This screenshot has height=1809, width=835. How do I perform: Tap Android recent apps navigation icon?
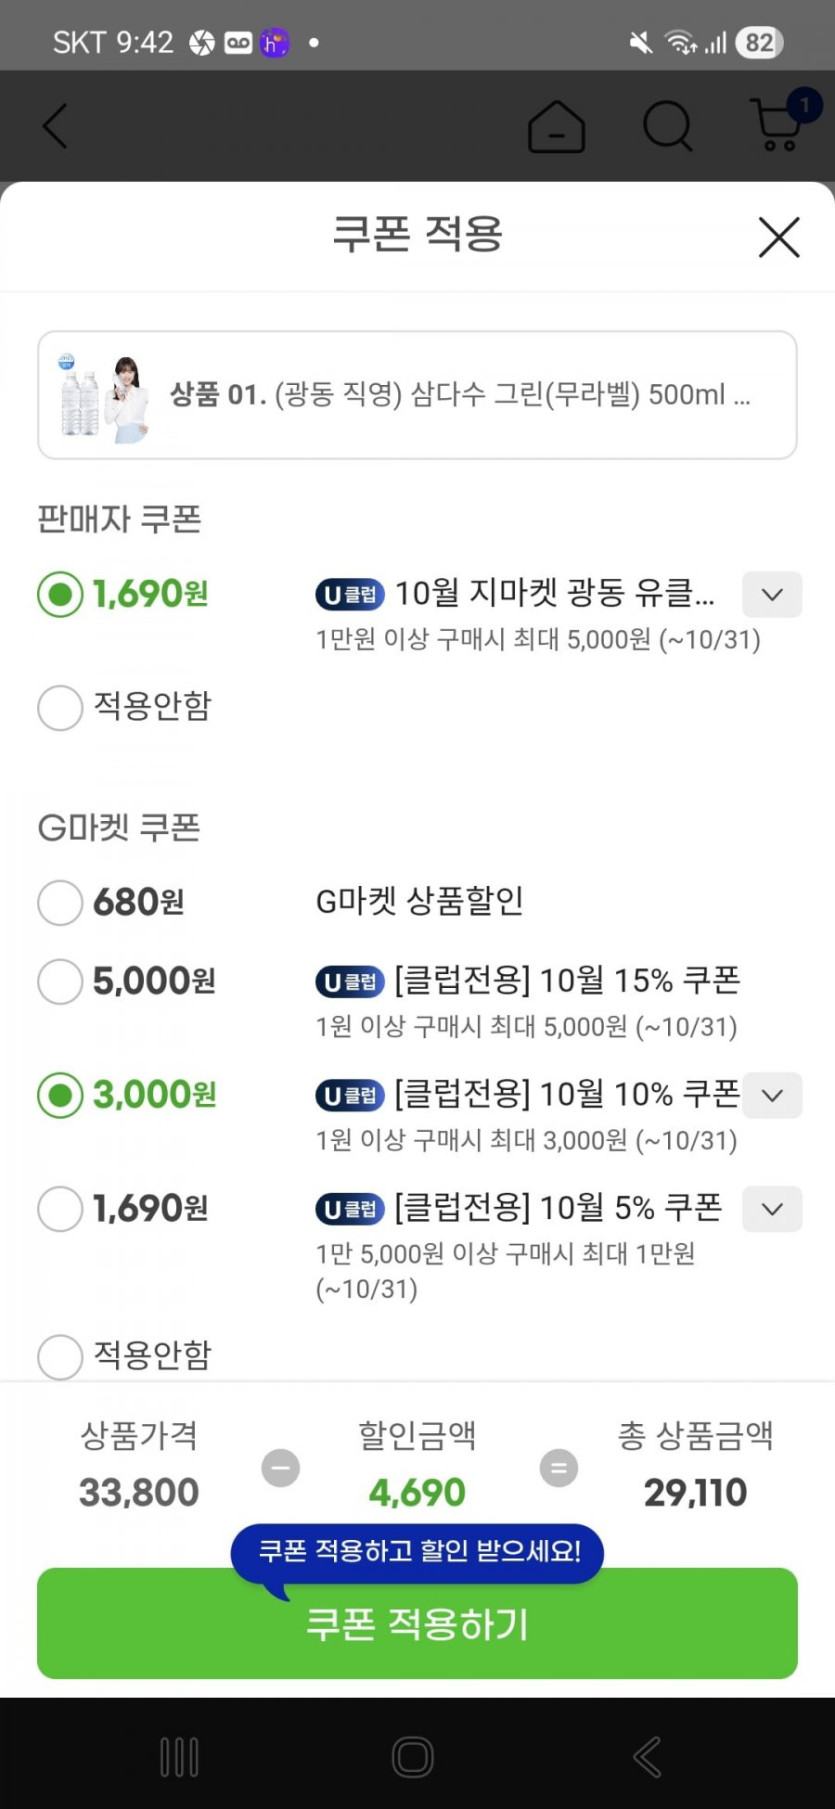tap(180, 1756)
